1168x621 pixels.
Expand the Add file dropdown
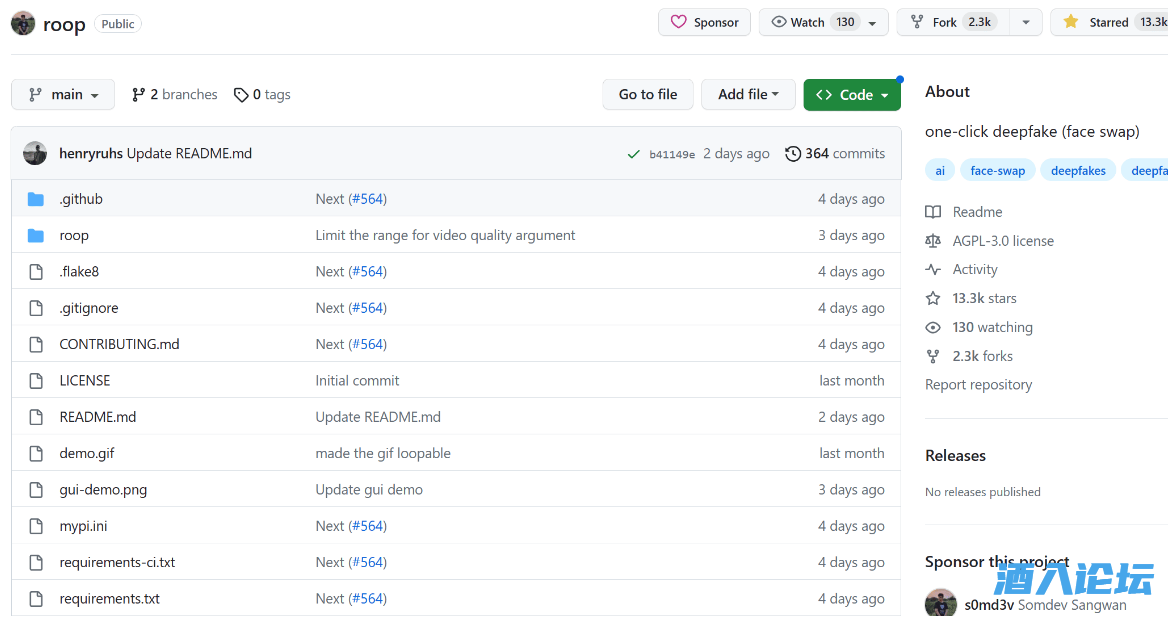tap(748, 95)
